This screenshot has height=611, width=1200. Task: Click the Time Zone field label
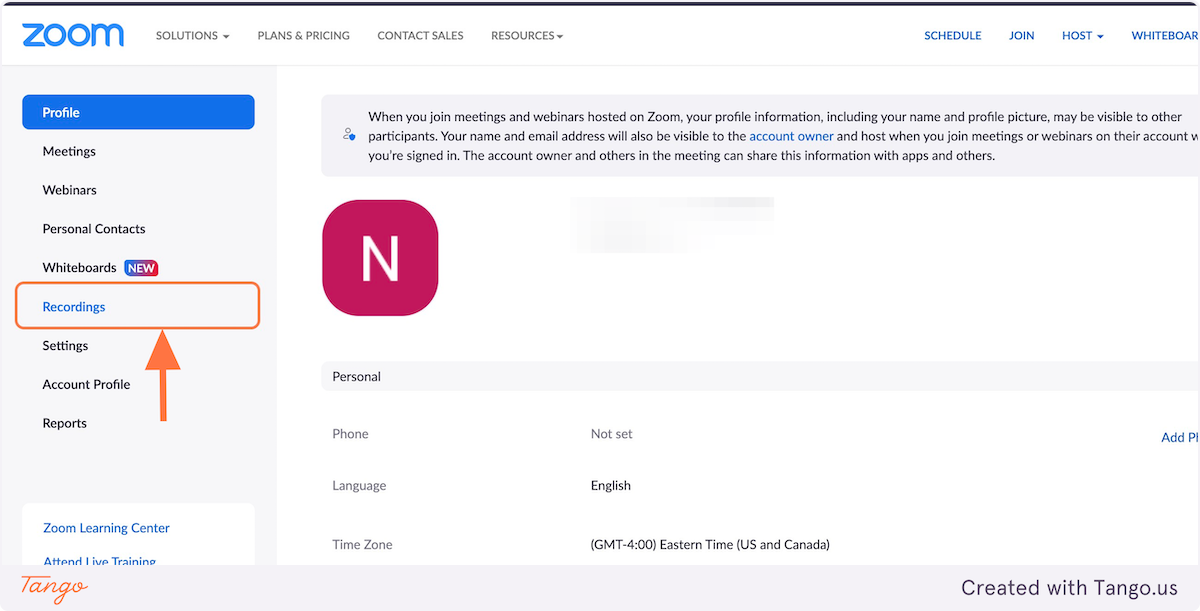pyautogui.click(x=362, y=545)
